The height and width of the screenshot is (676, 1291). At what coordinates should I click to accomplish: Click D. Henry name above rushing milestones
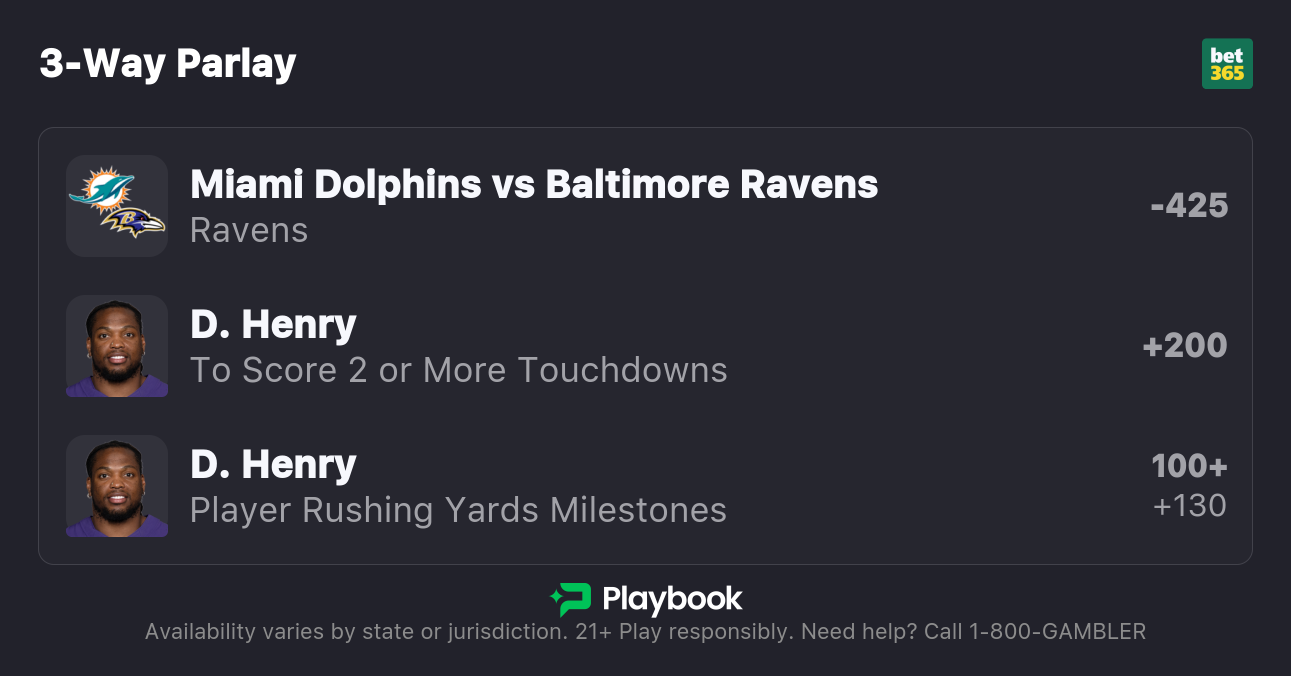click(x=273, y=465)
